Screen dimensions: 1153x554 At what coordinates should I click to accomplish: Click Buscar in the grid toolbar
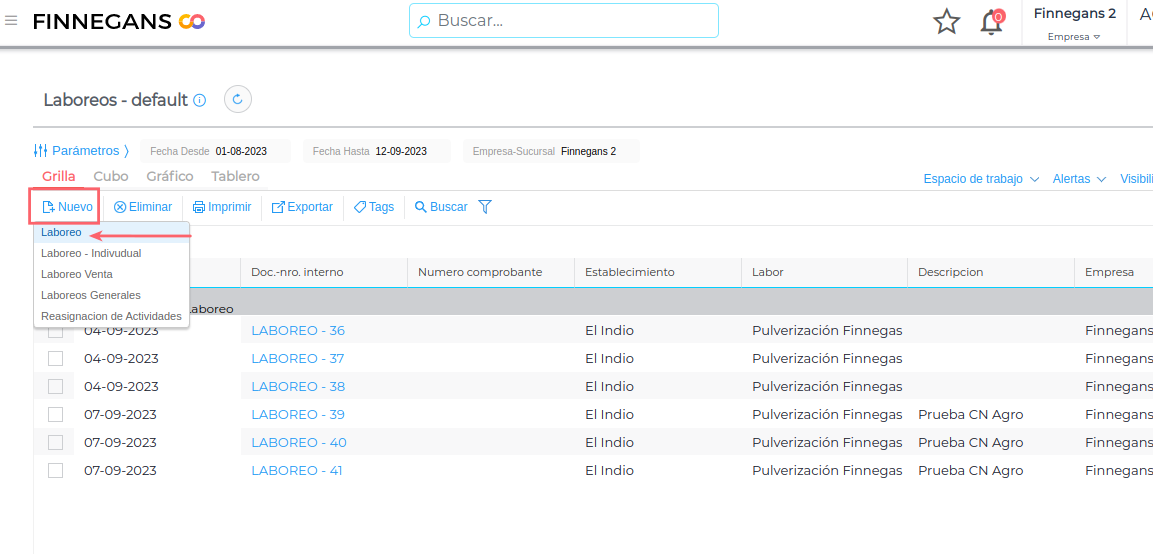pyautogui.click(x=441, y=207)
